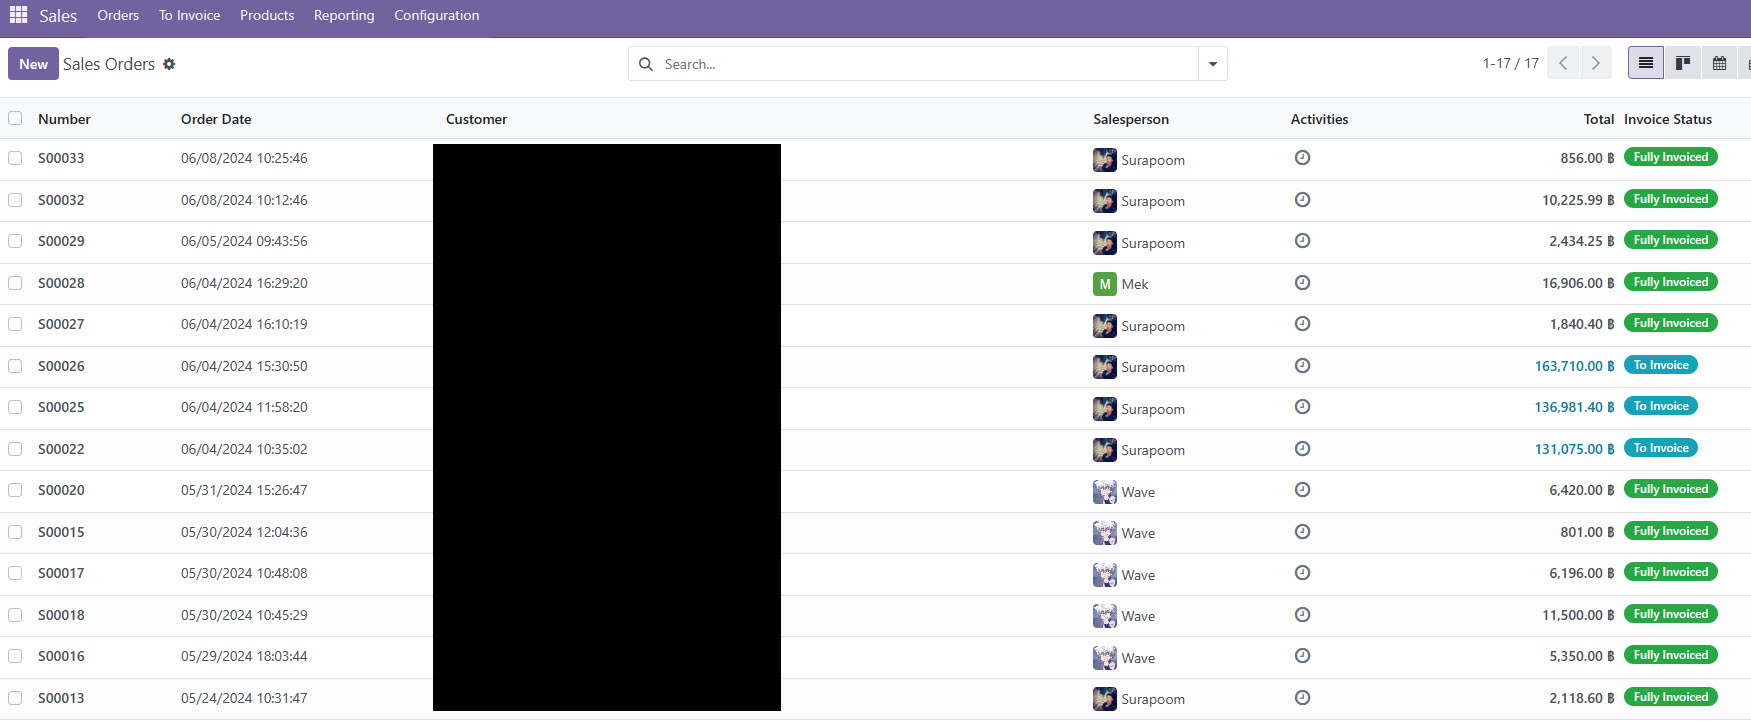
Task: Switch to list view icon
Action: point(1645,64)
